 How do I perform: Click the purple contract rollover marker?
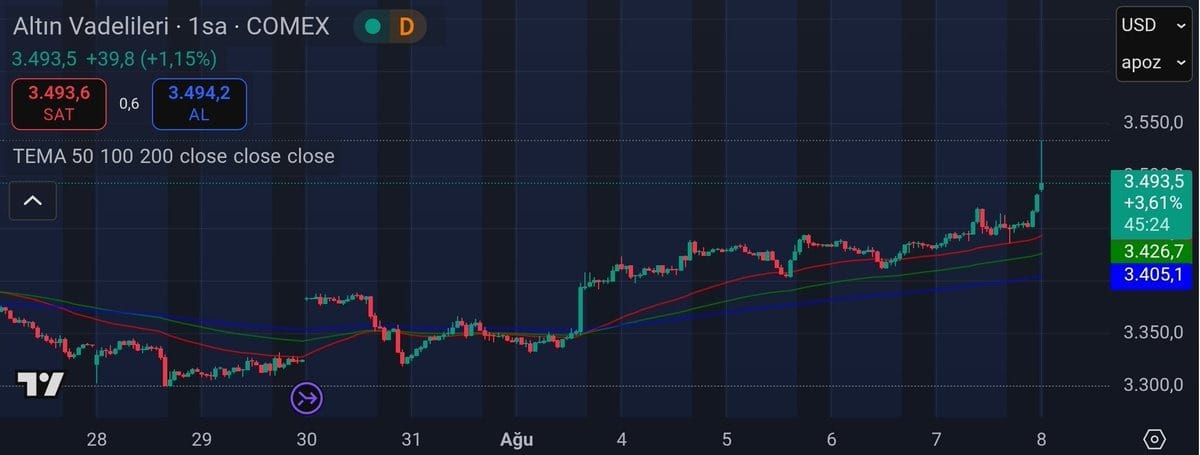pyautogui.click(x=307, y=399)
